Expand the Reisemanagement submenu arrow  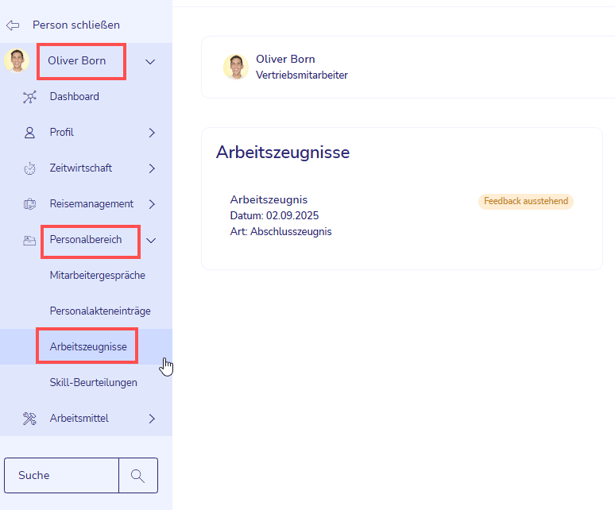[x=152, y=204]
